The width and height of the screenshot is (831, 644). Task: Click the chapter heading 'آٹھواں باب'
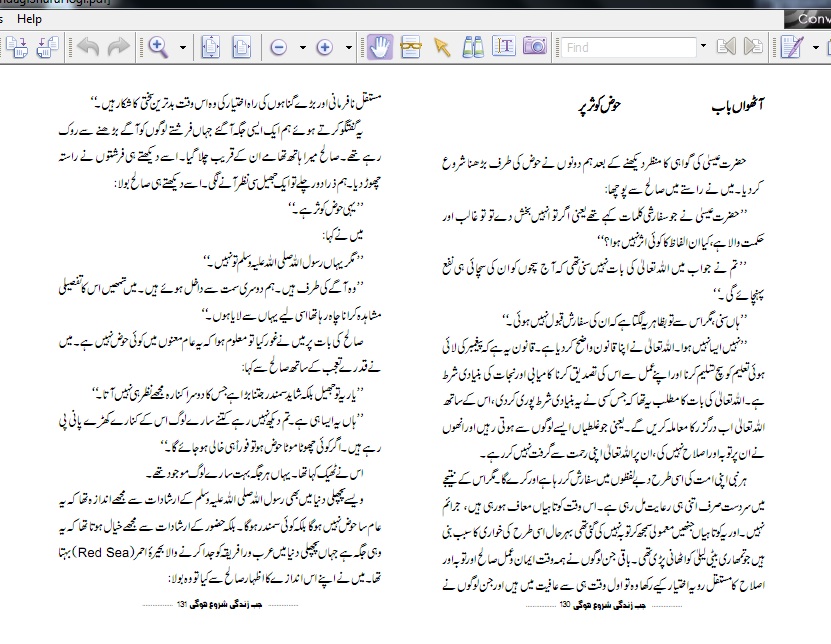tap(737, 107)
